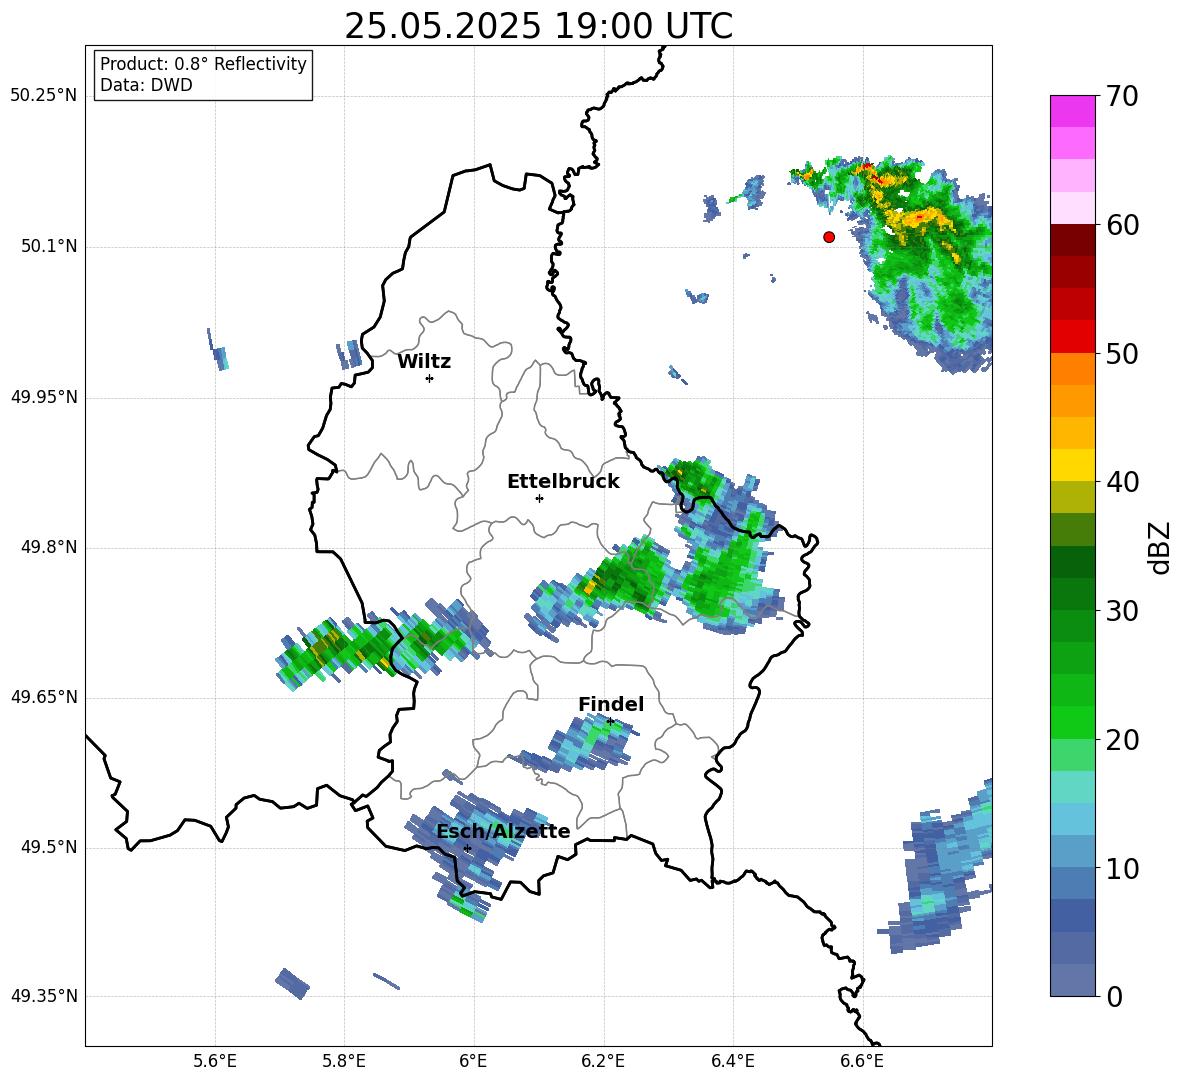Viewport: 1184px width, 1081px height.
Task: Click the 60 tick on the colorbar
Action: (x=1122, y=225)
